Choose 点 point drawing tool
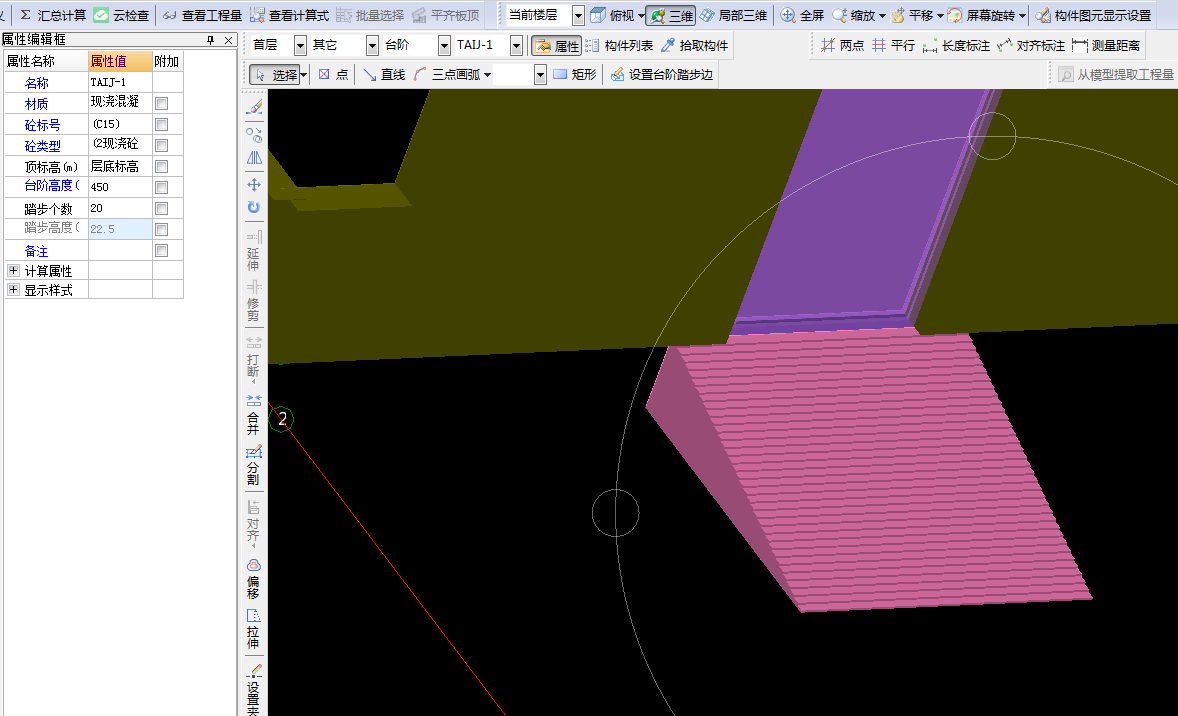Viewport: 1178px width, 716px height. click(x=334, y=74)
